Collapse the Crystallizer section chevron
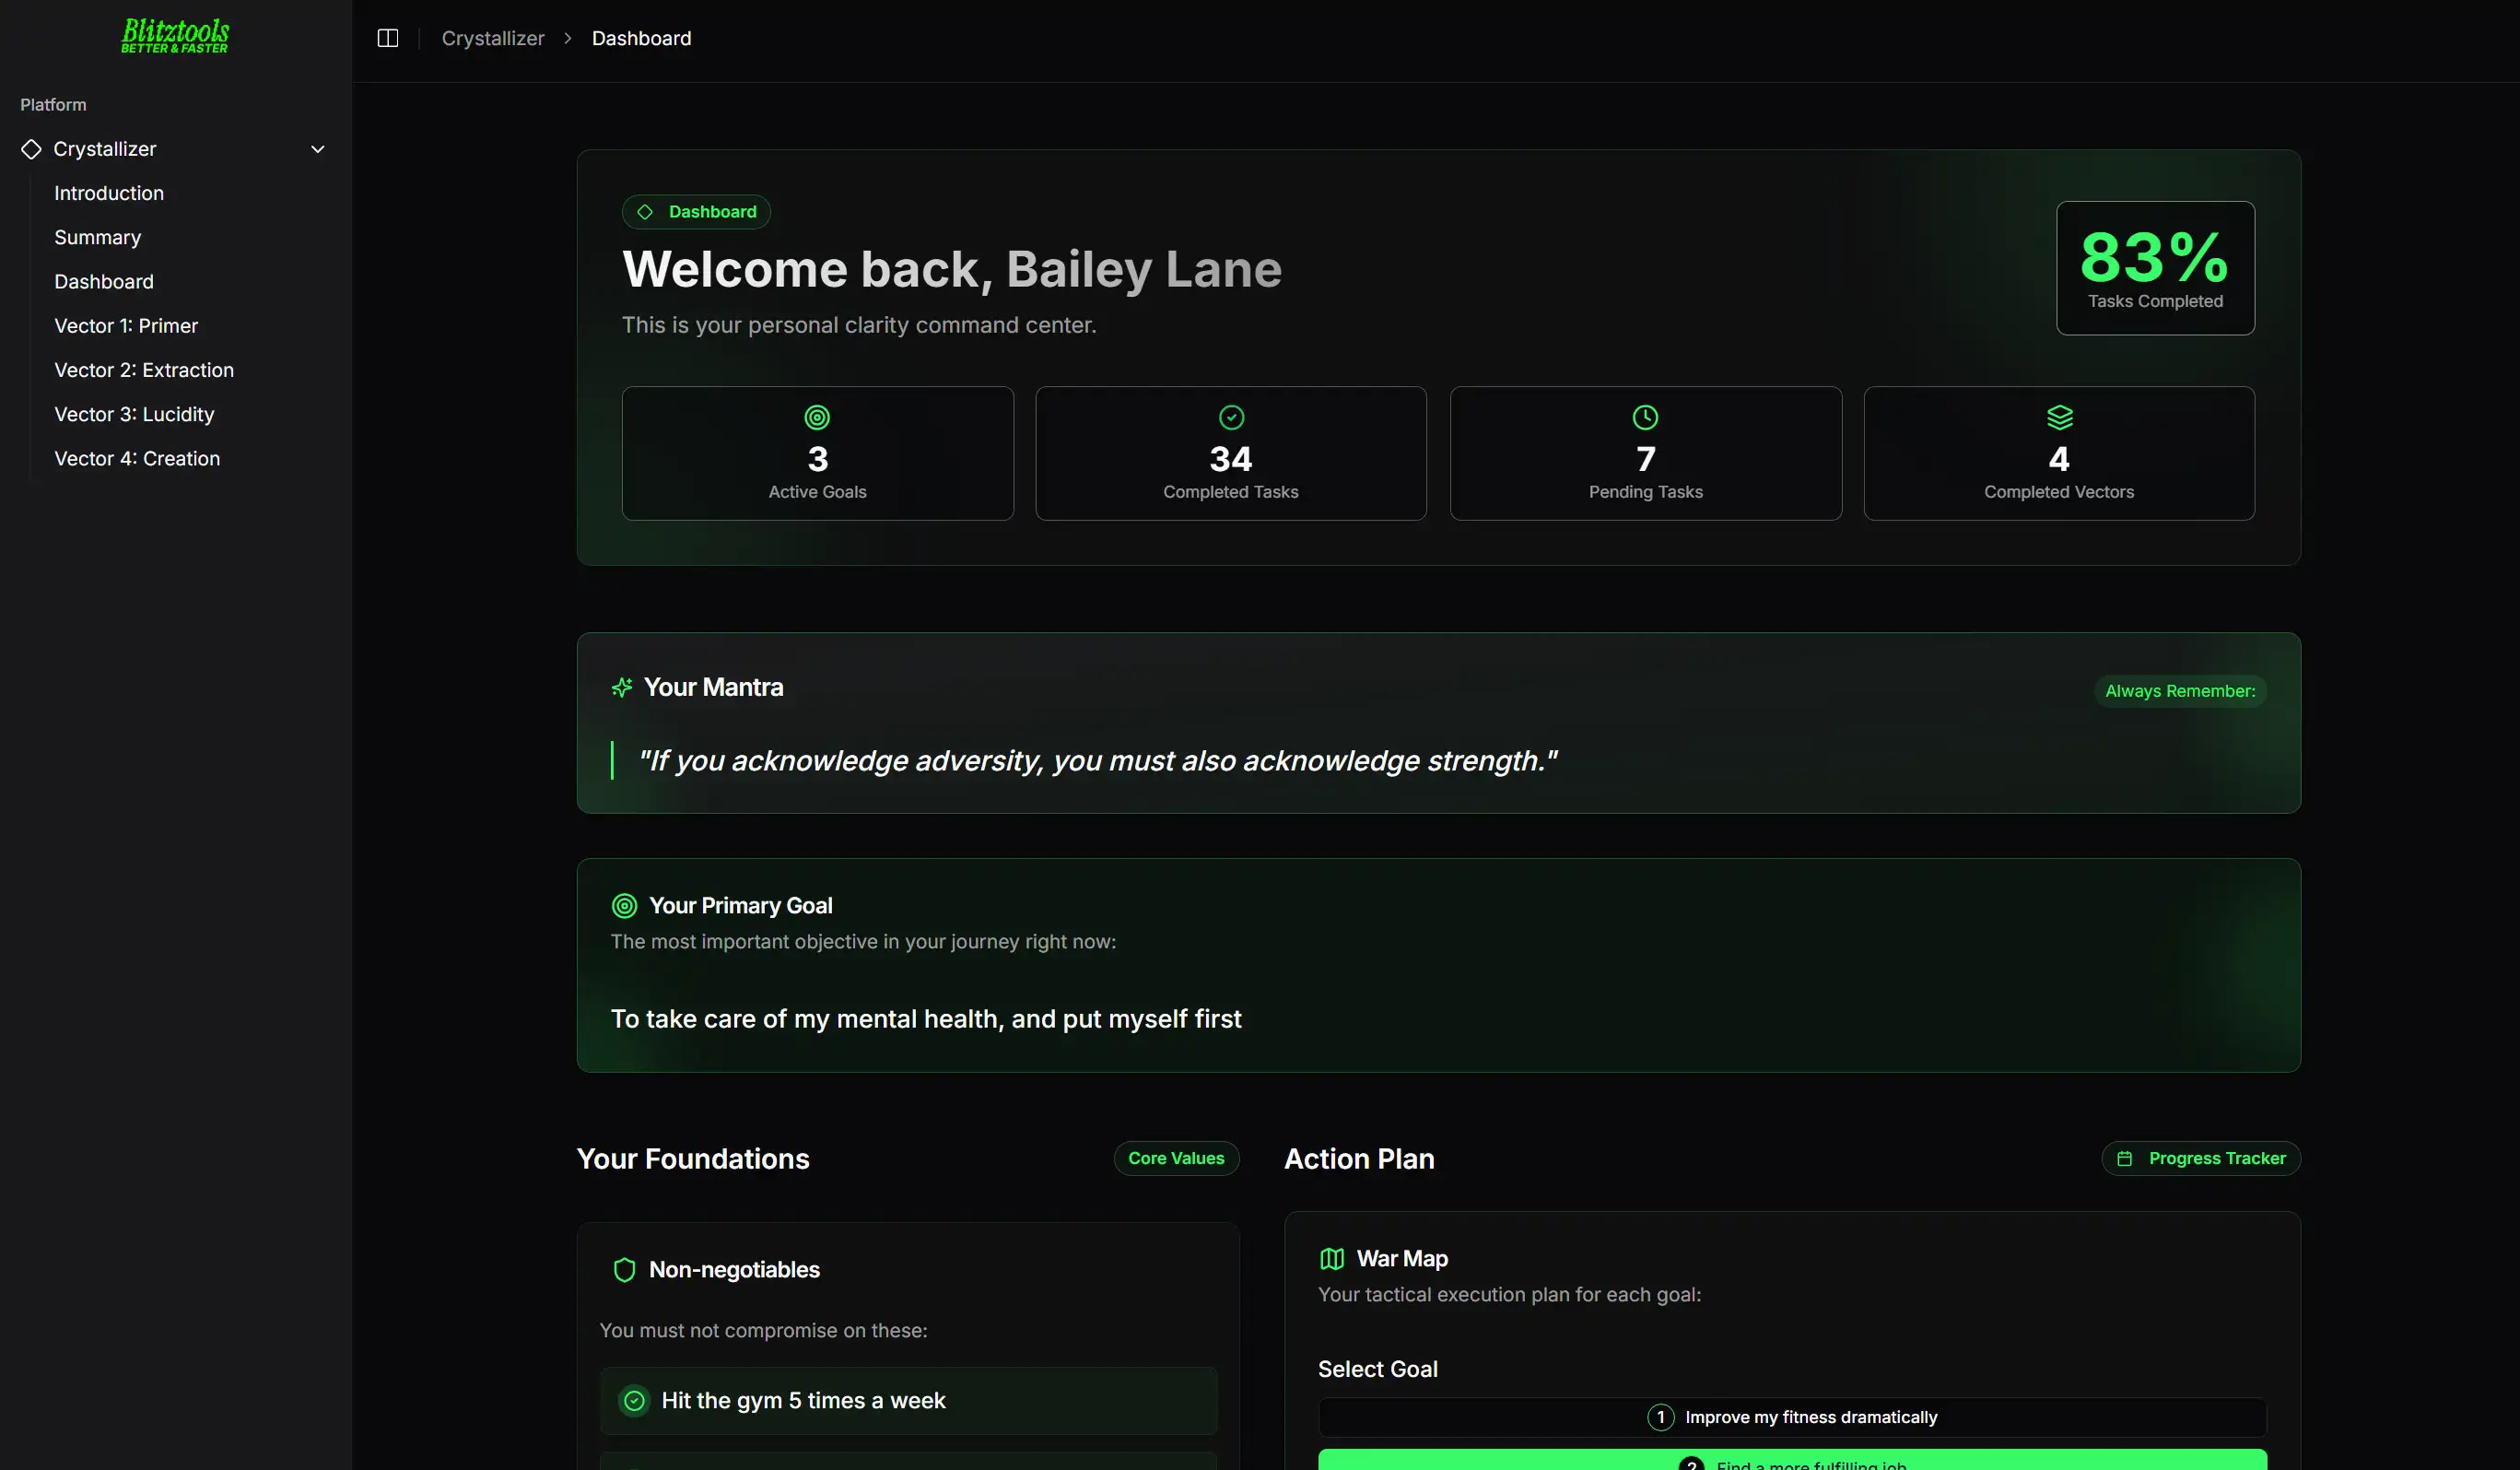2520x1470 pixels. tap(318, 149)
